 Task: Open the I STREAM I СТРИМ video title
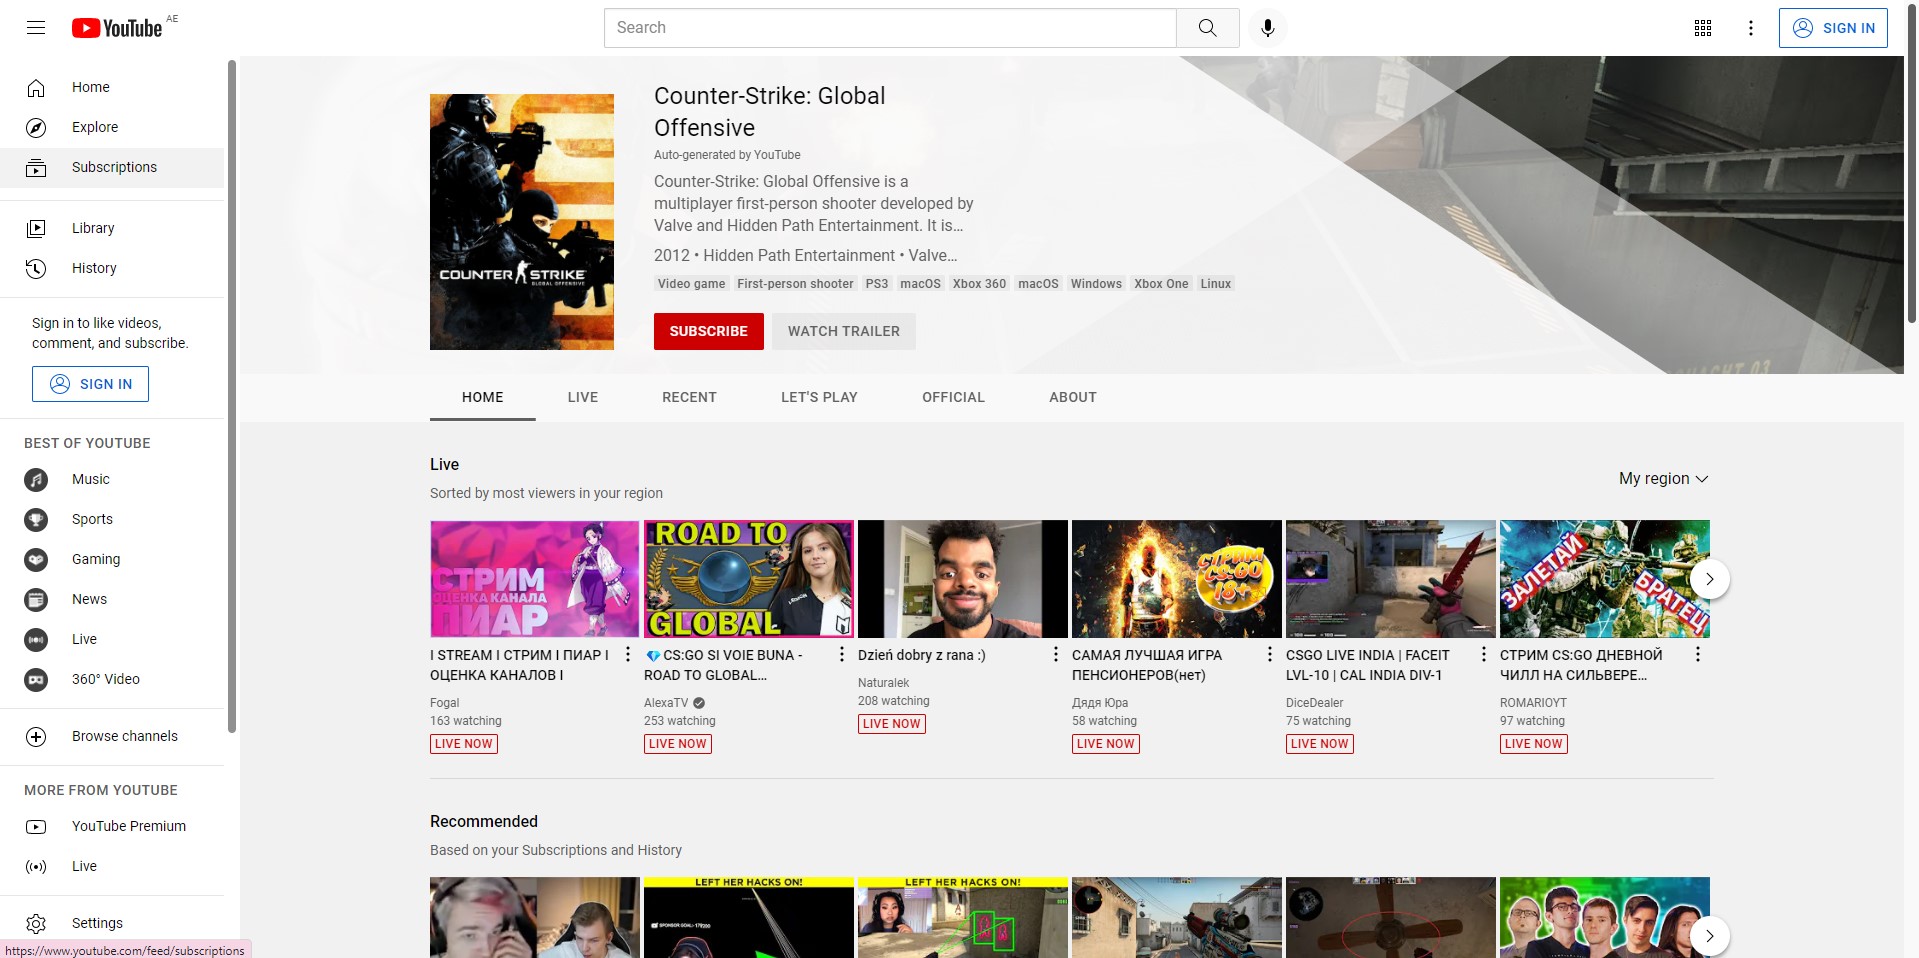tap(519, 665)
